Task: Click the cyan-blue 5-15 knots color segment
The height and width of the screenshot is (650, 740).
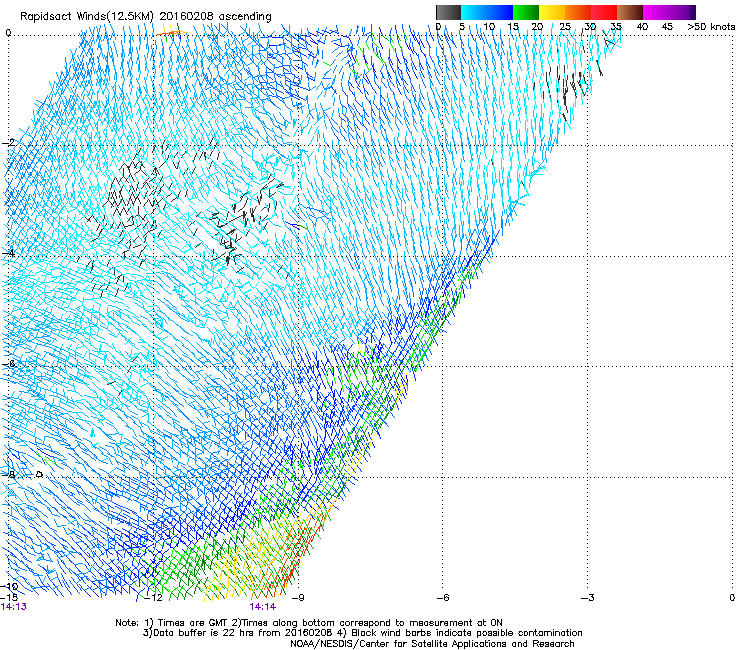Action: [487, 12]
